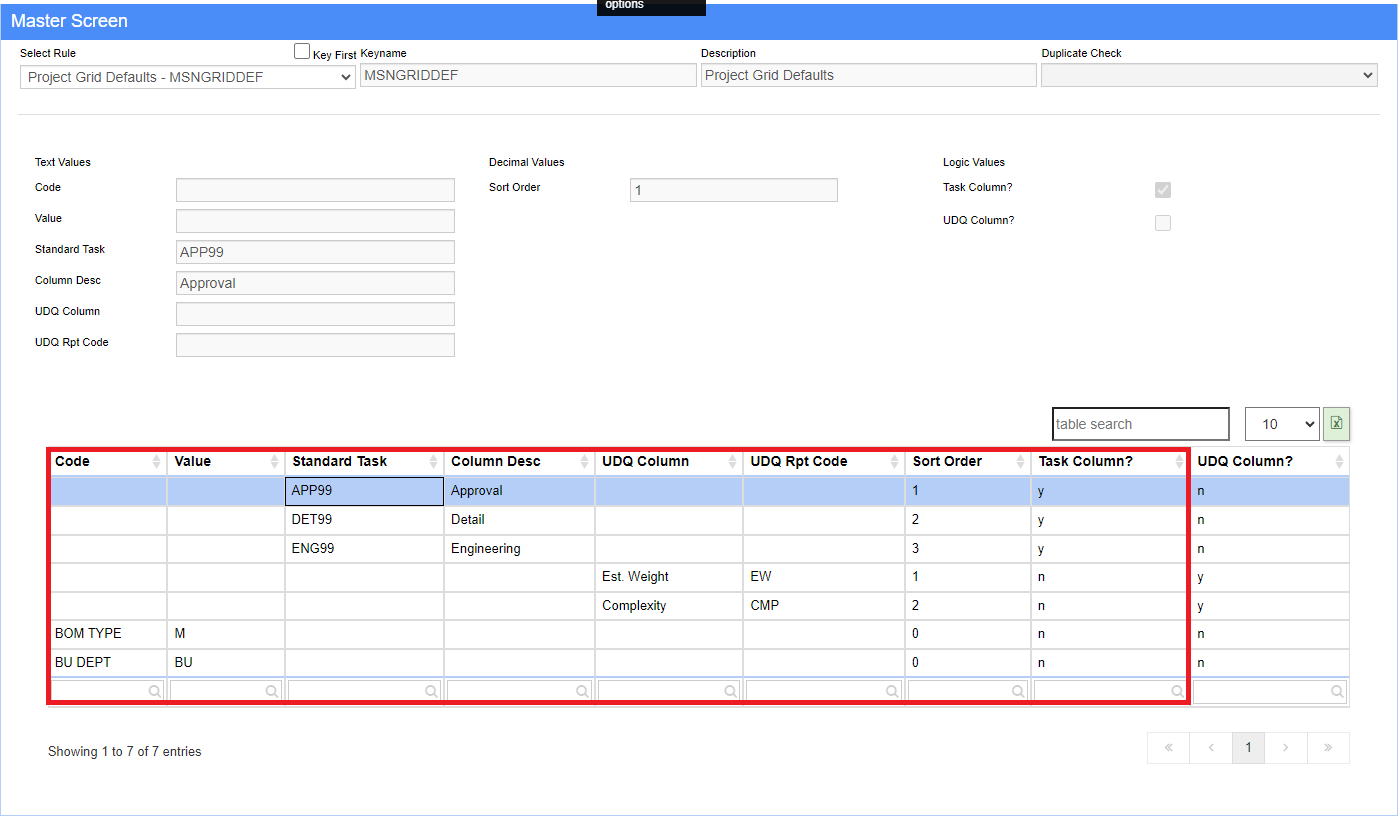1399x818 pixels.
Task: Select the DET99 cell
Action: point(364,520)
